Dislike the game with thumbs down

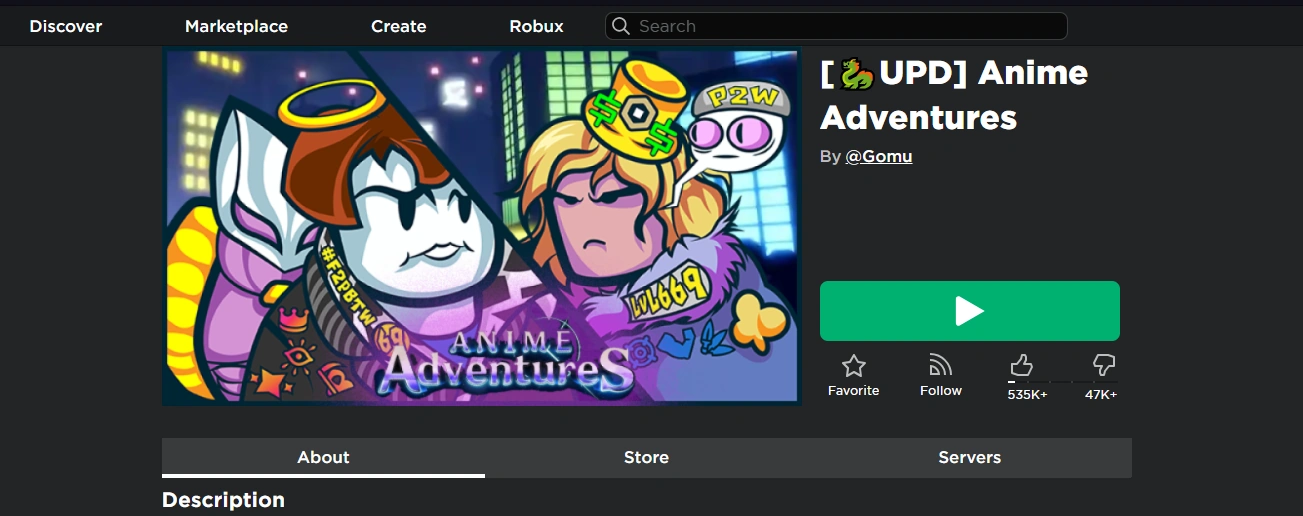1104,364
